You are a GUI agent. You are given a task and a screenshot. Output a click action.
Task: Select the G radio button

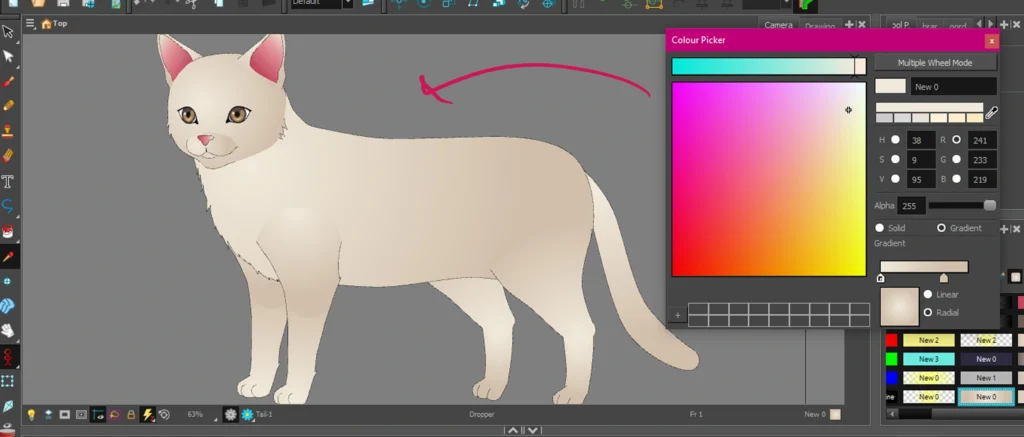pyautogui.click(x=956, y=159)
